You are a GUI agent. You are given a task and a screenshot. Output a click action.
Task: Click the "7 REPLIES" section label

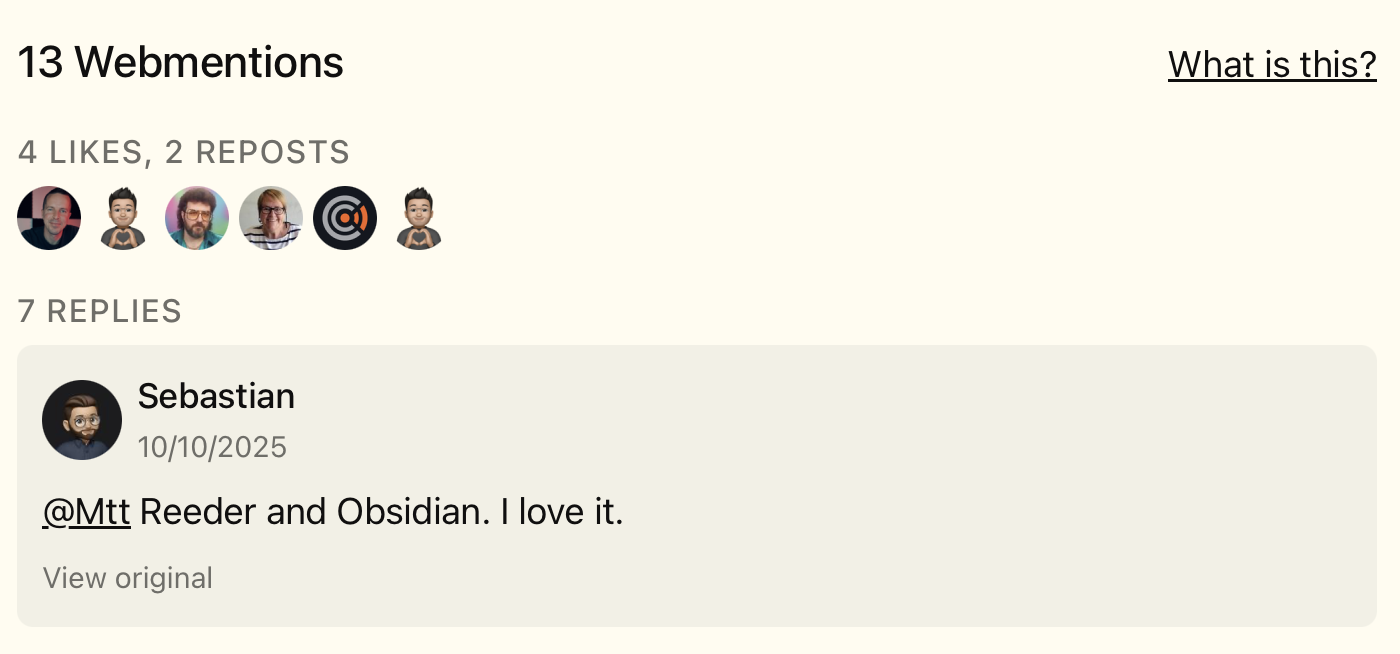(100, 312)
